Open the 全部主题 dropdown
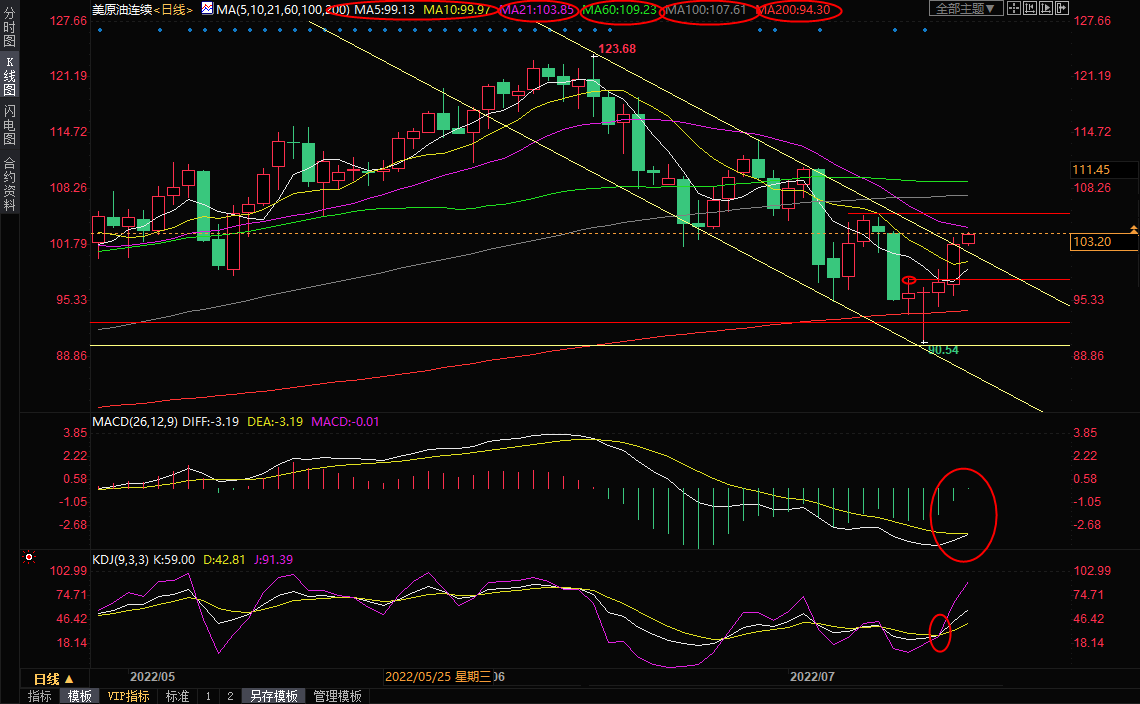This screenshot has width=1140, height=704. tap(966, 8)
